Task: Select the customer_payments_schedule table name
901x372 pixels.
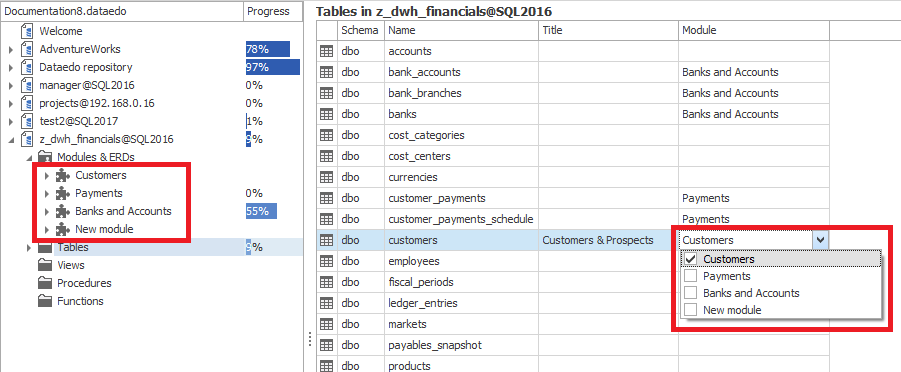Action: click(461, 219)
